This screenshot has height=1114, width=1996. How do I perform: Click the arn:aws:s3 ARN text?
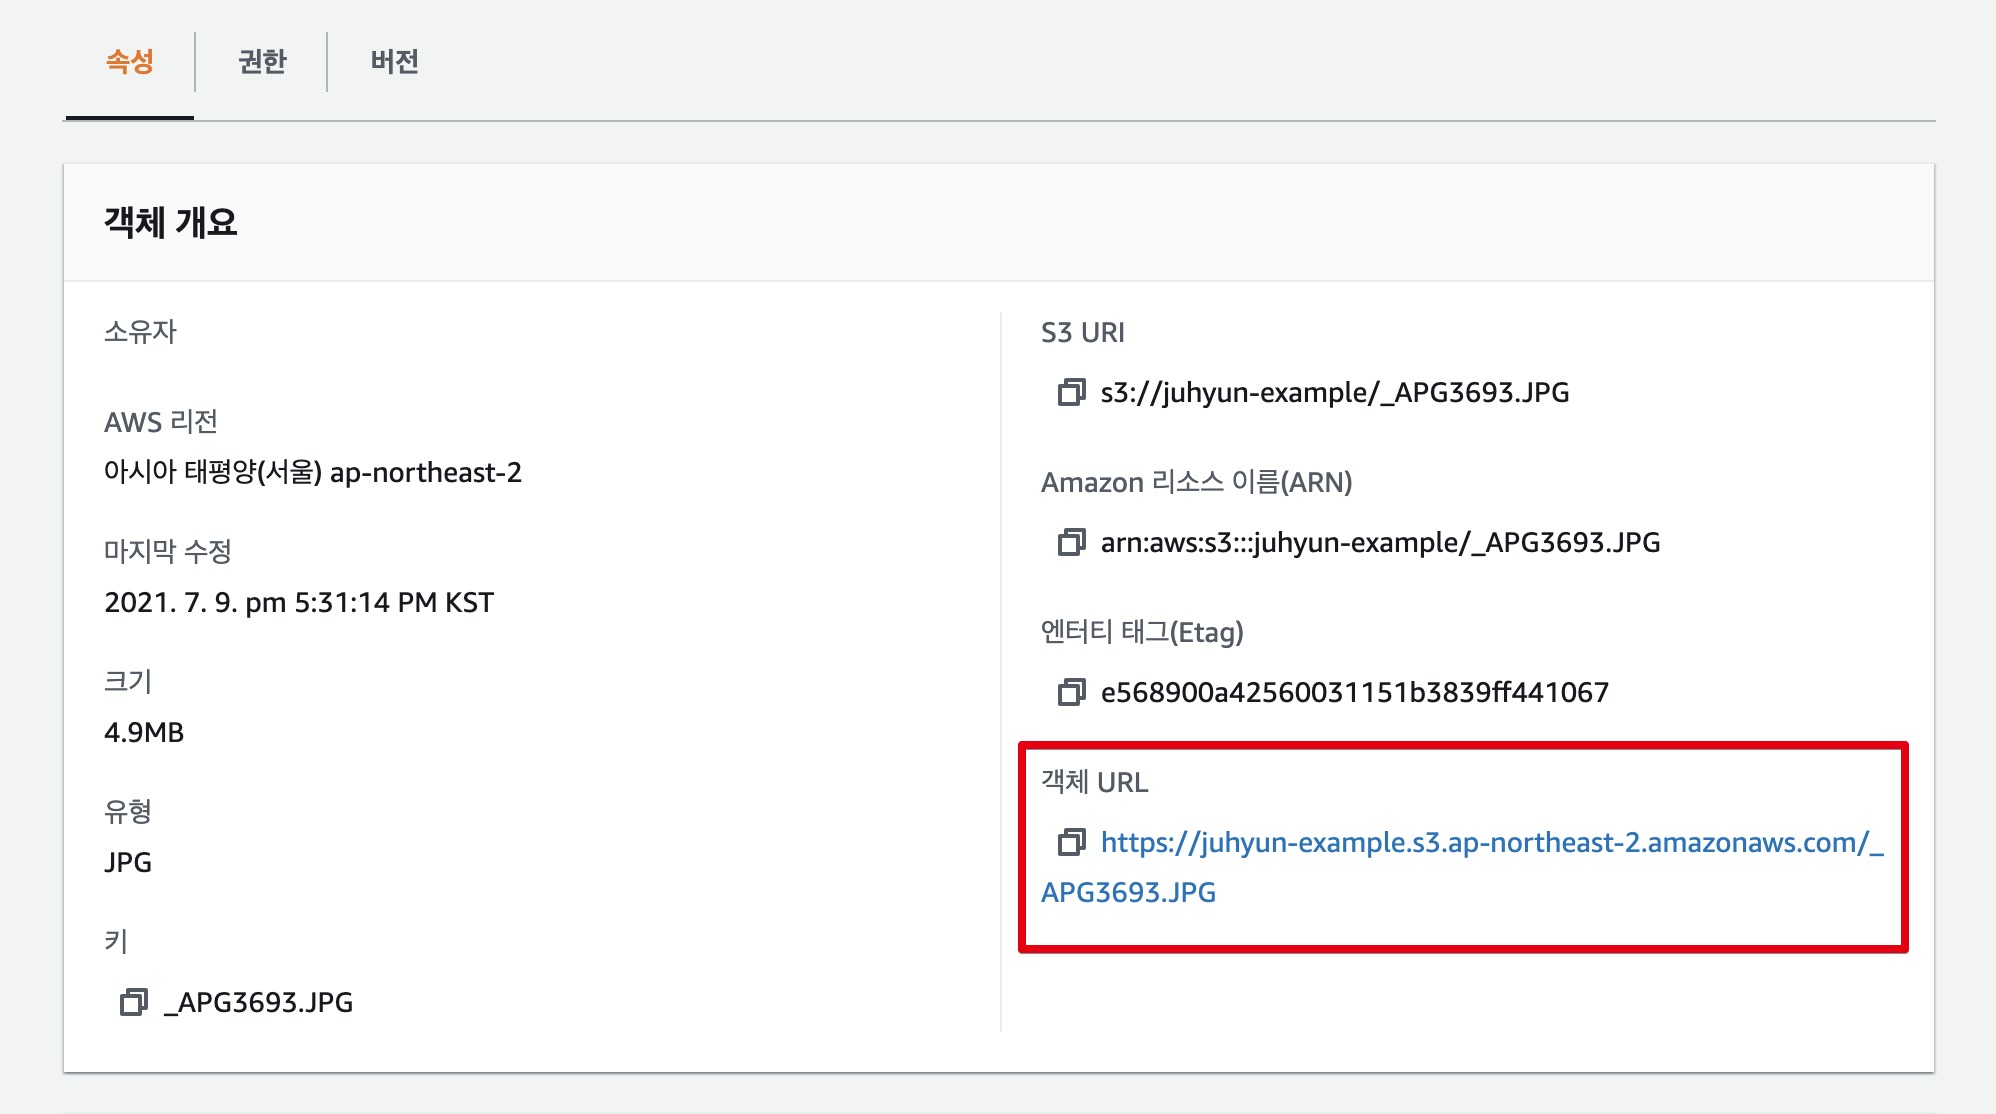1380,542
